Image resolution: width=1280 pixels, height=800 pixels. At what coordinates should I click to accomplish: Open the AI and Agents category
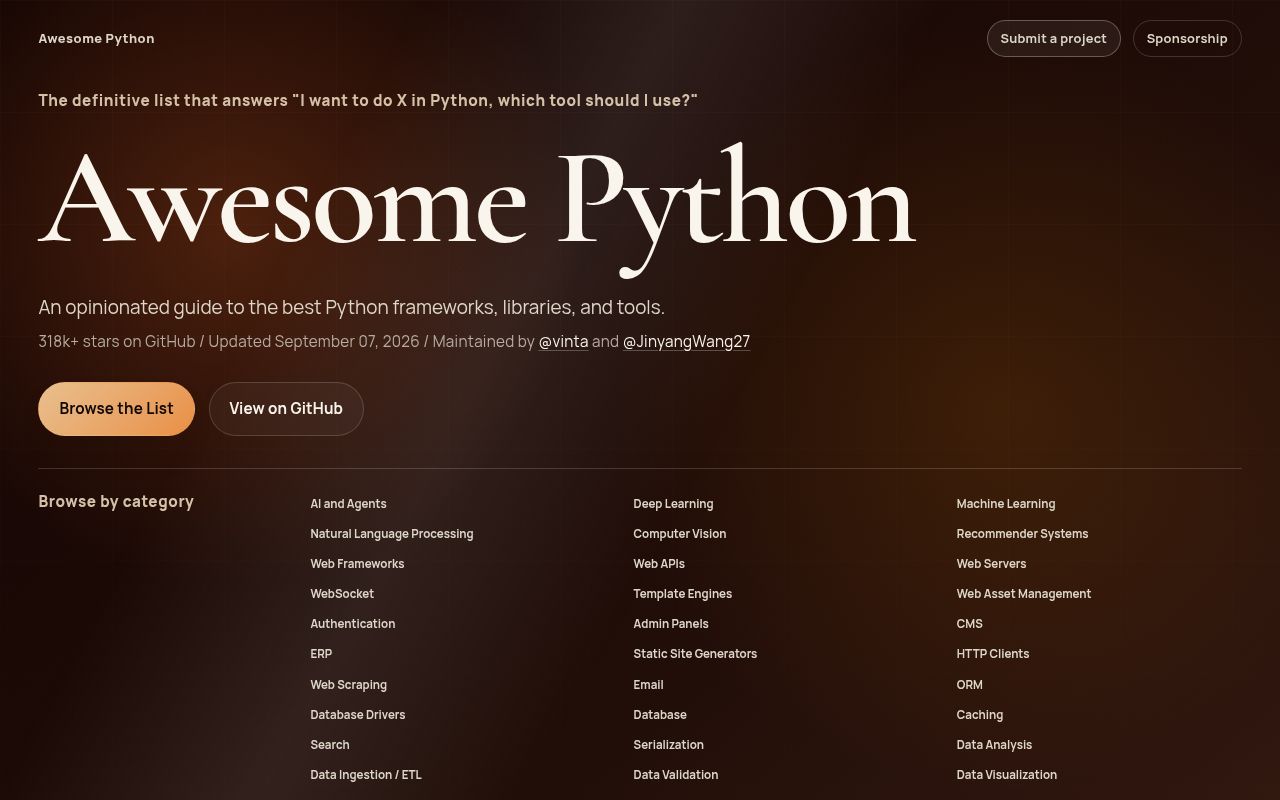(348, 504)
